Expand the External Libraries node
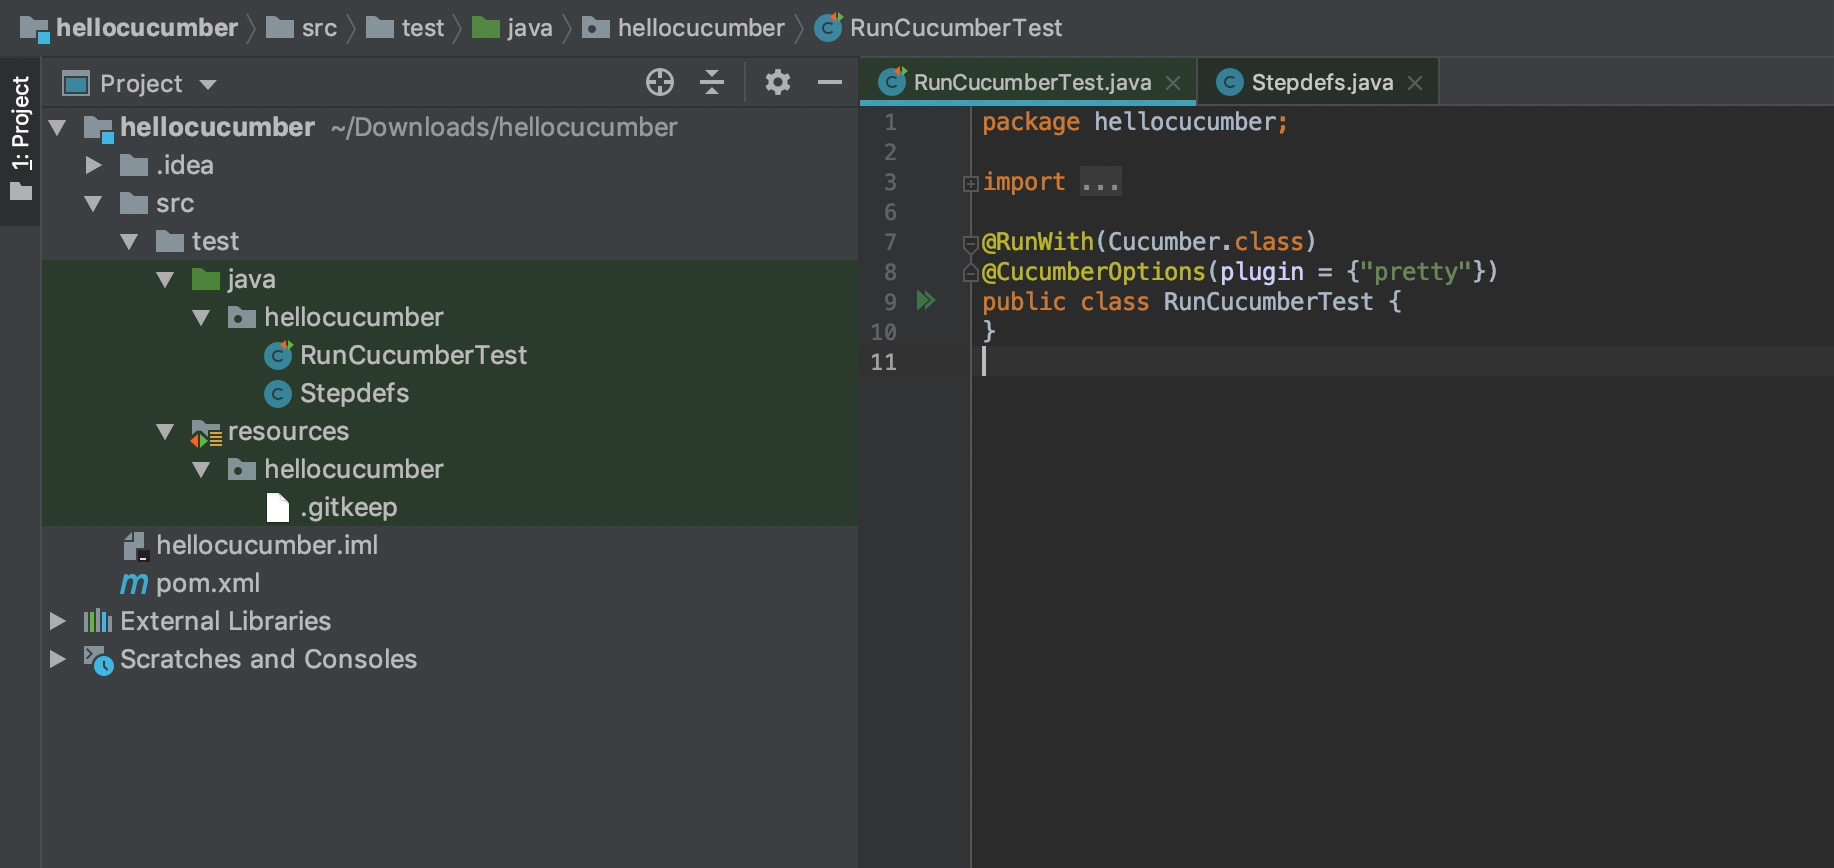This screenshot has width=1834, height=868. pyautogui.click(x=58, y=622)
